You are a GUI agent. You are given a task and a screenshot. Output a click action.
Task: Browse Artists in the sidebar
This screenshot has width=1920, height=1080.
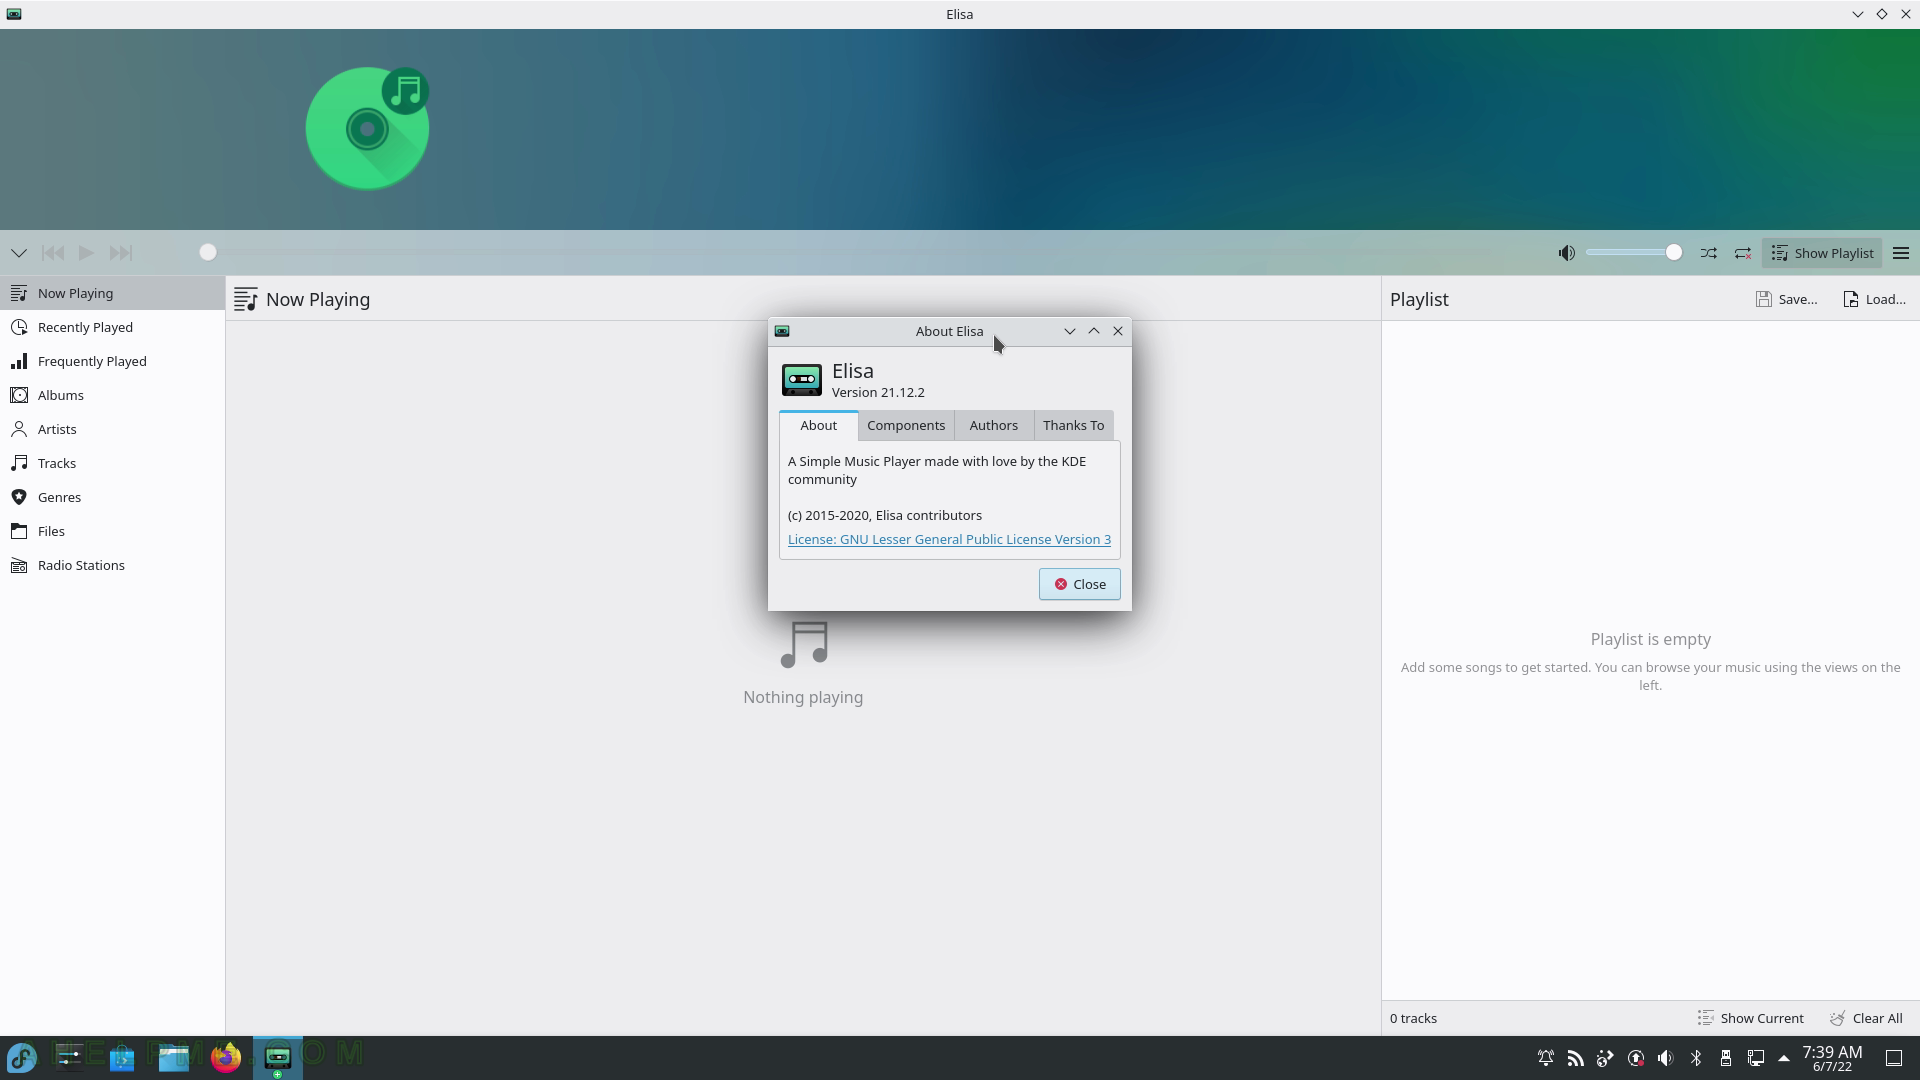[112, 429]
